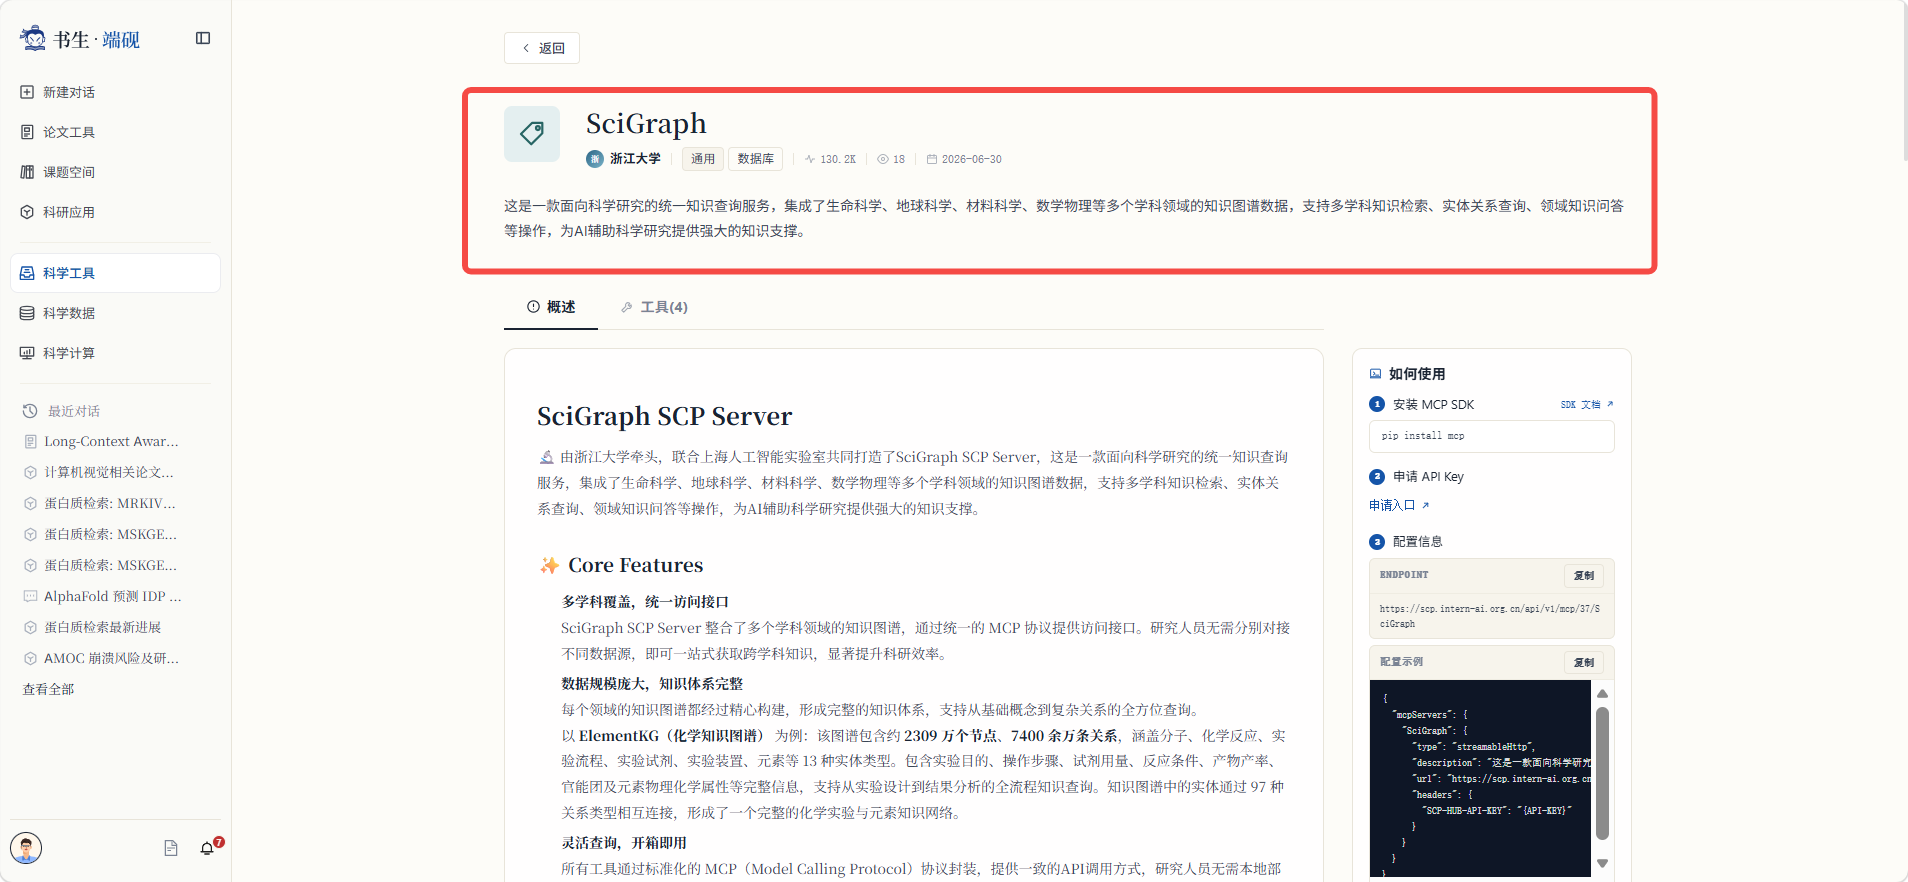
Task: Click 查看全部 to view all conversations
Action: [x=48, y=689]
